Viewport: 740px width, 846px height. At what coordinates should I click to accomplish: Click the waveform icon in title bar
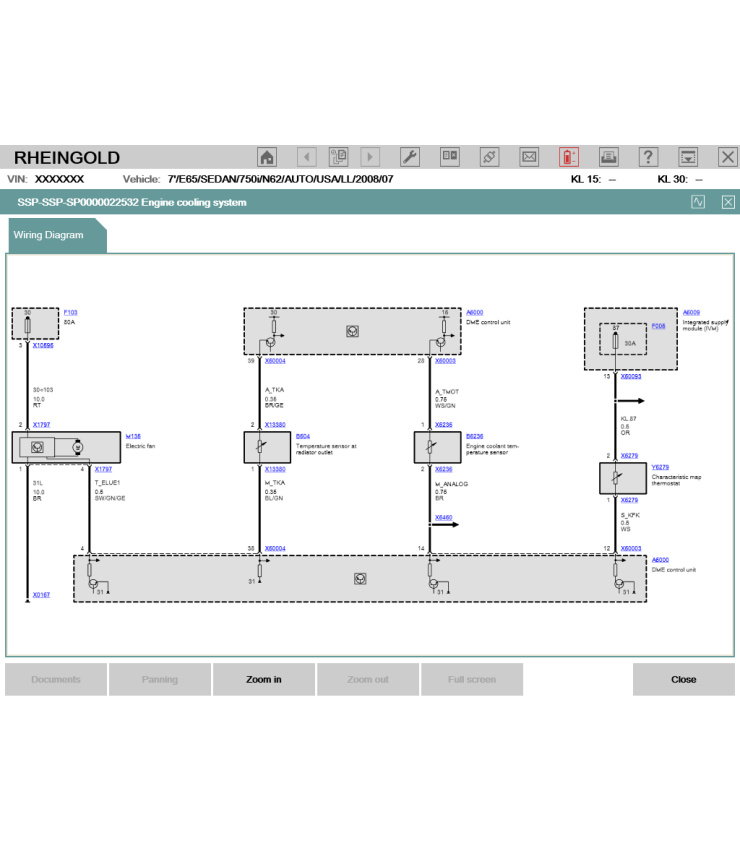[698, 202]
